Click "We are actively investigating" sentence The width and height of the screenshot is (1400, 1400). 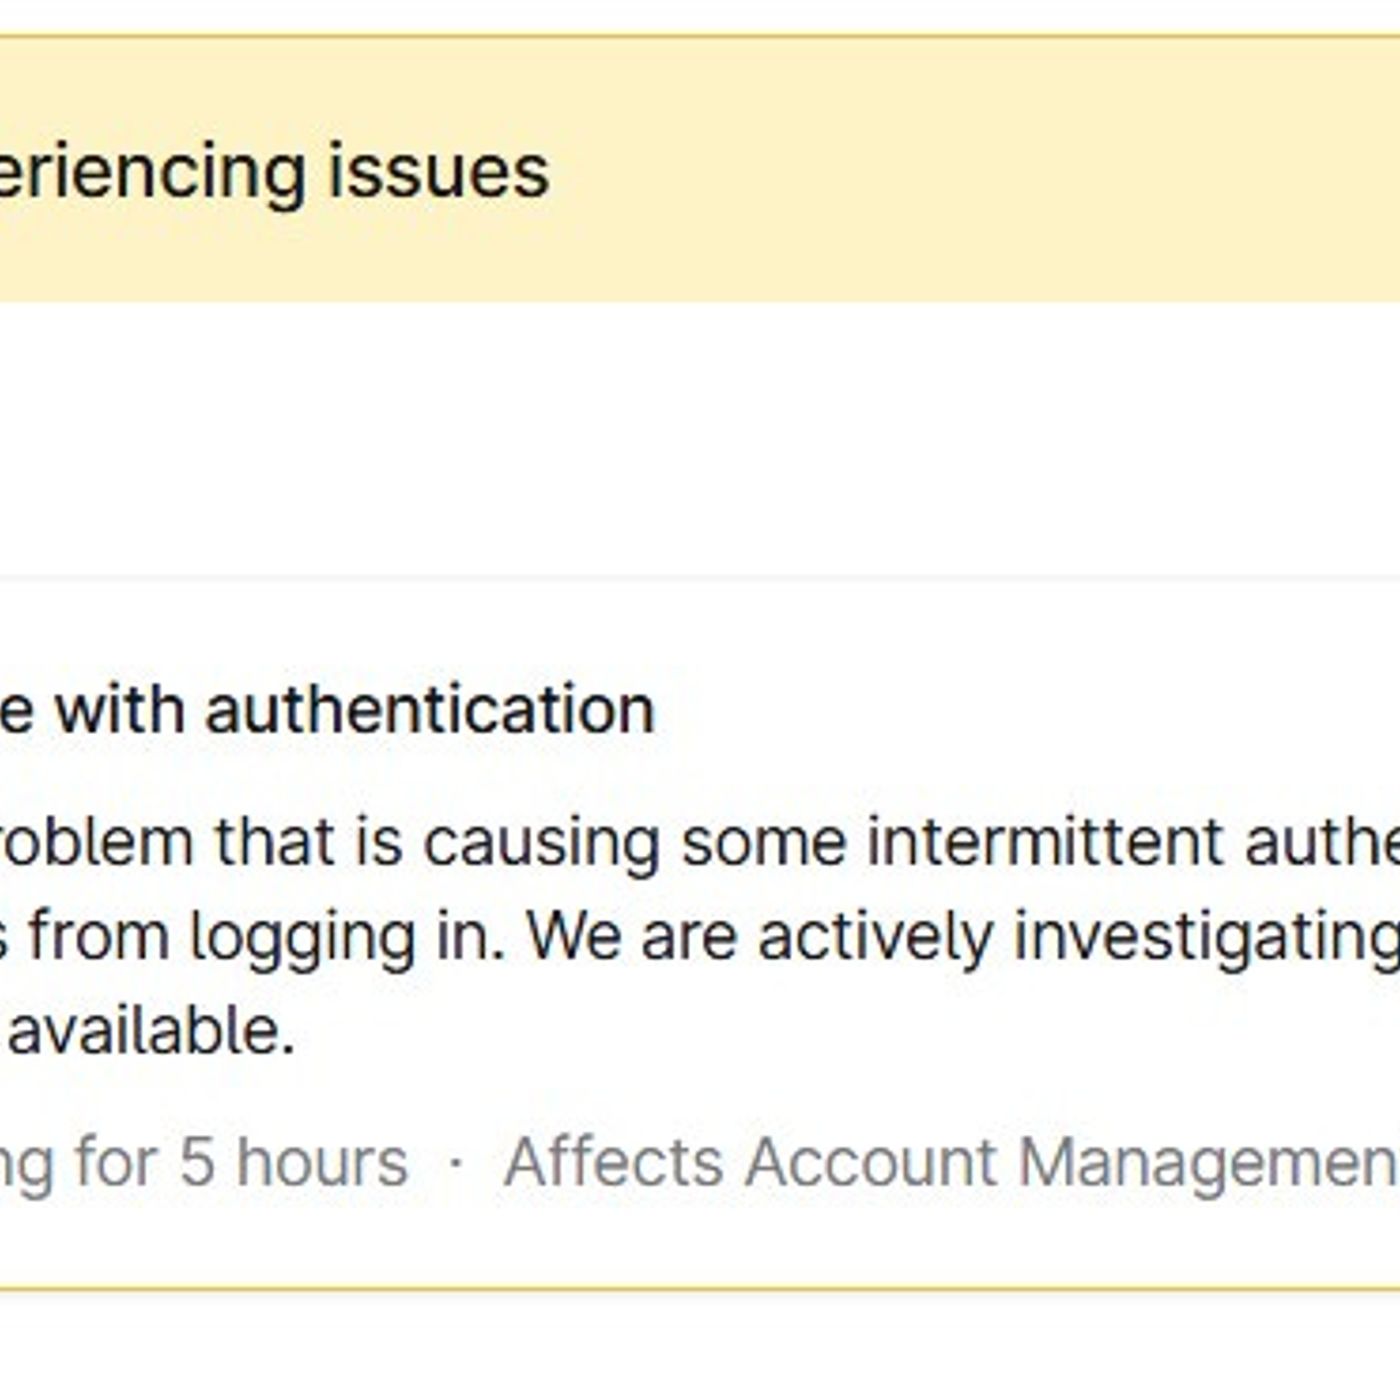pyautogui.click(x=960, y=937)
